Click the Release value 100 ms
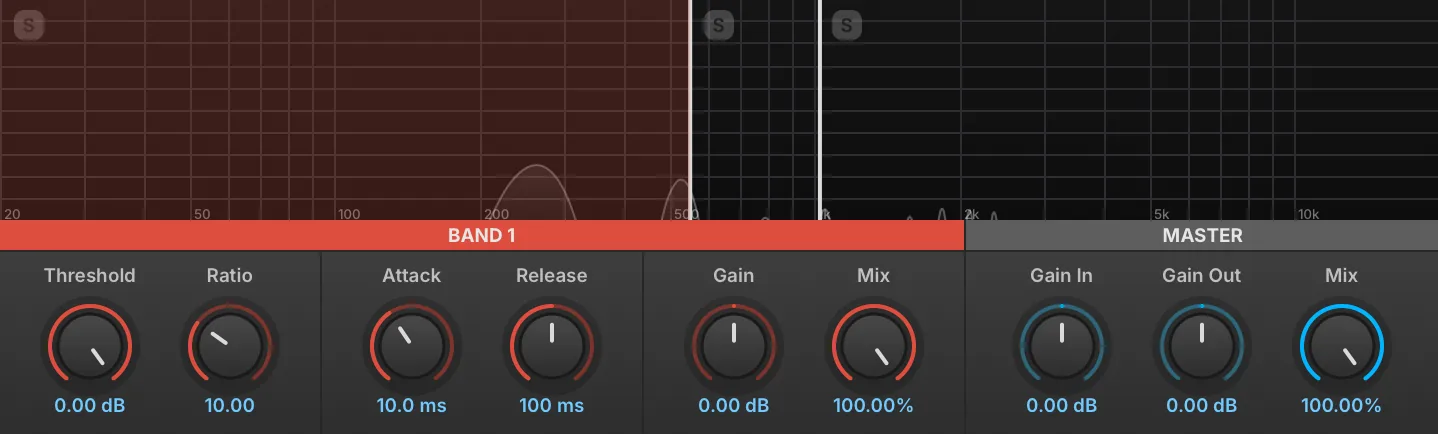The width and height of the screenshot is (1438, 434). point(551,406)
